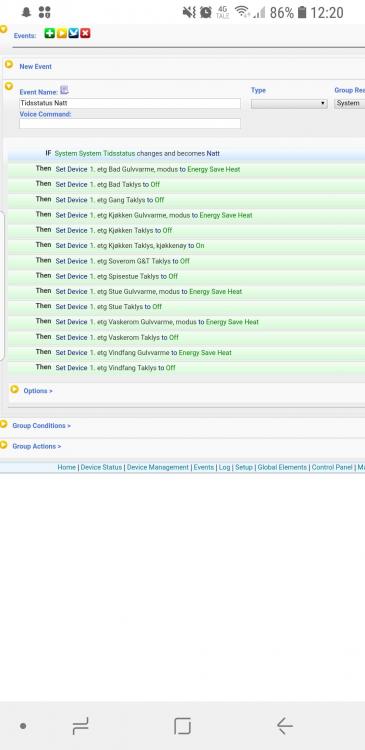Select the IF Tidsstatus becomes Natt trigger row

coord(186,154)
